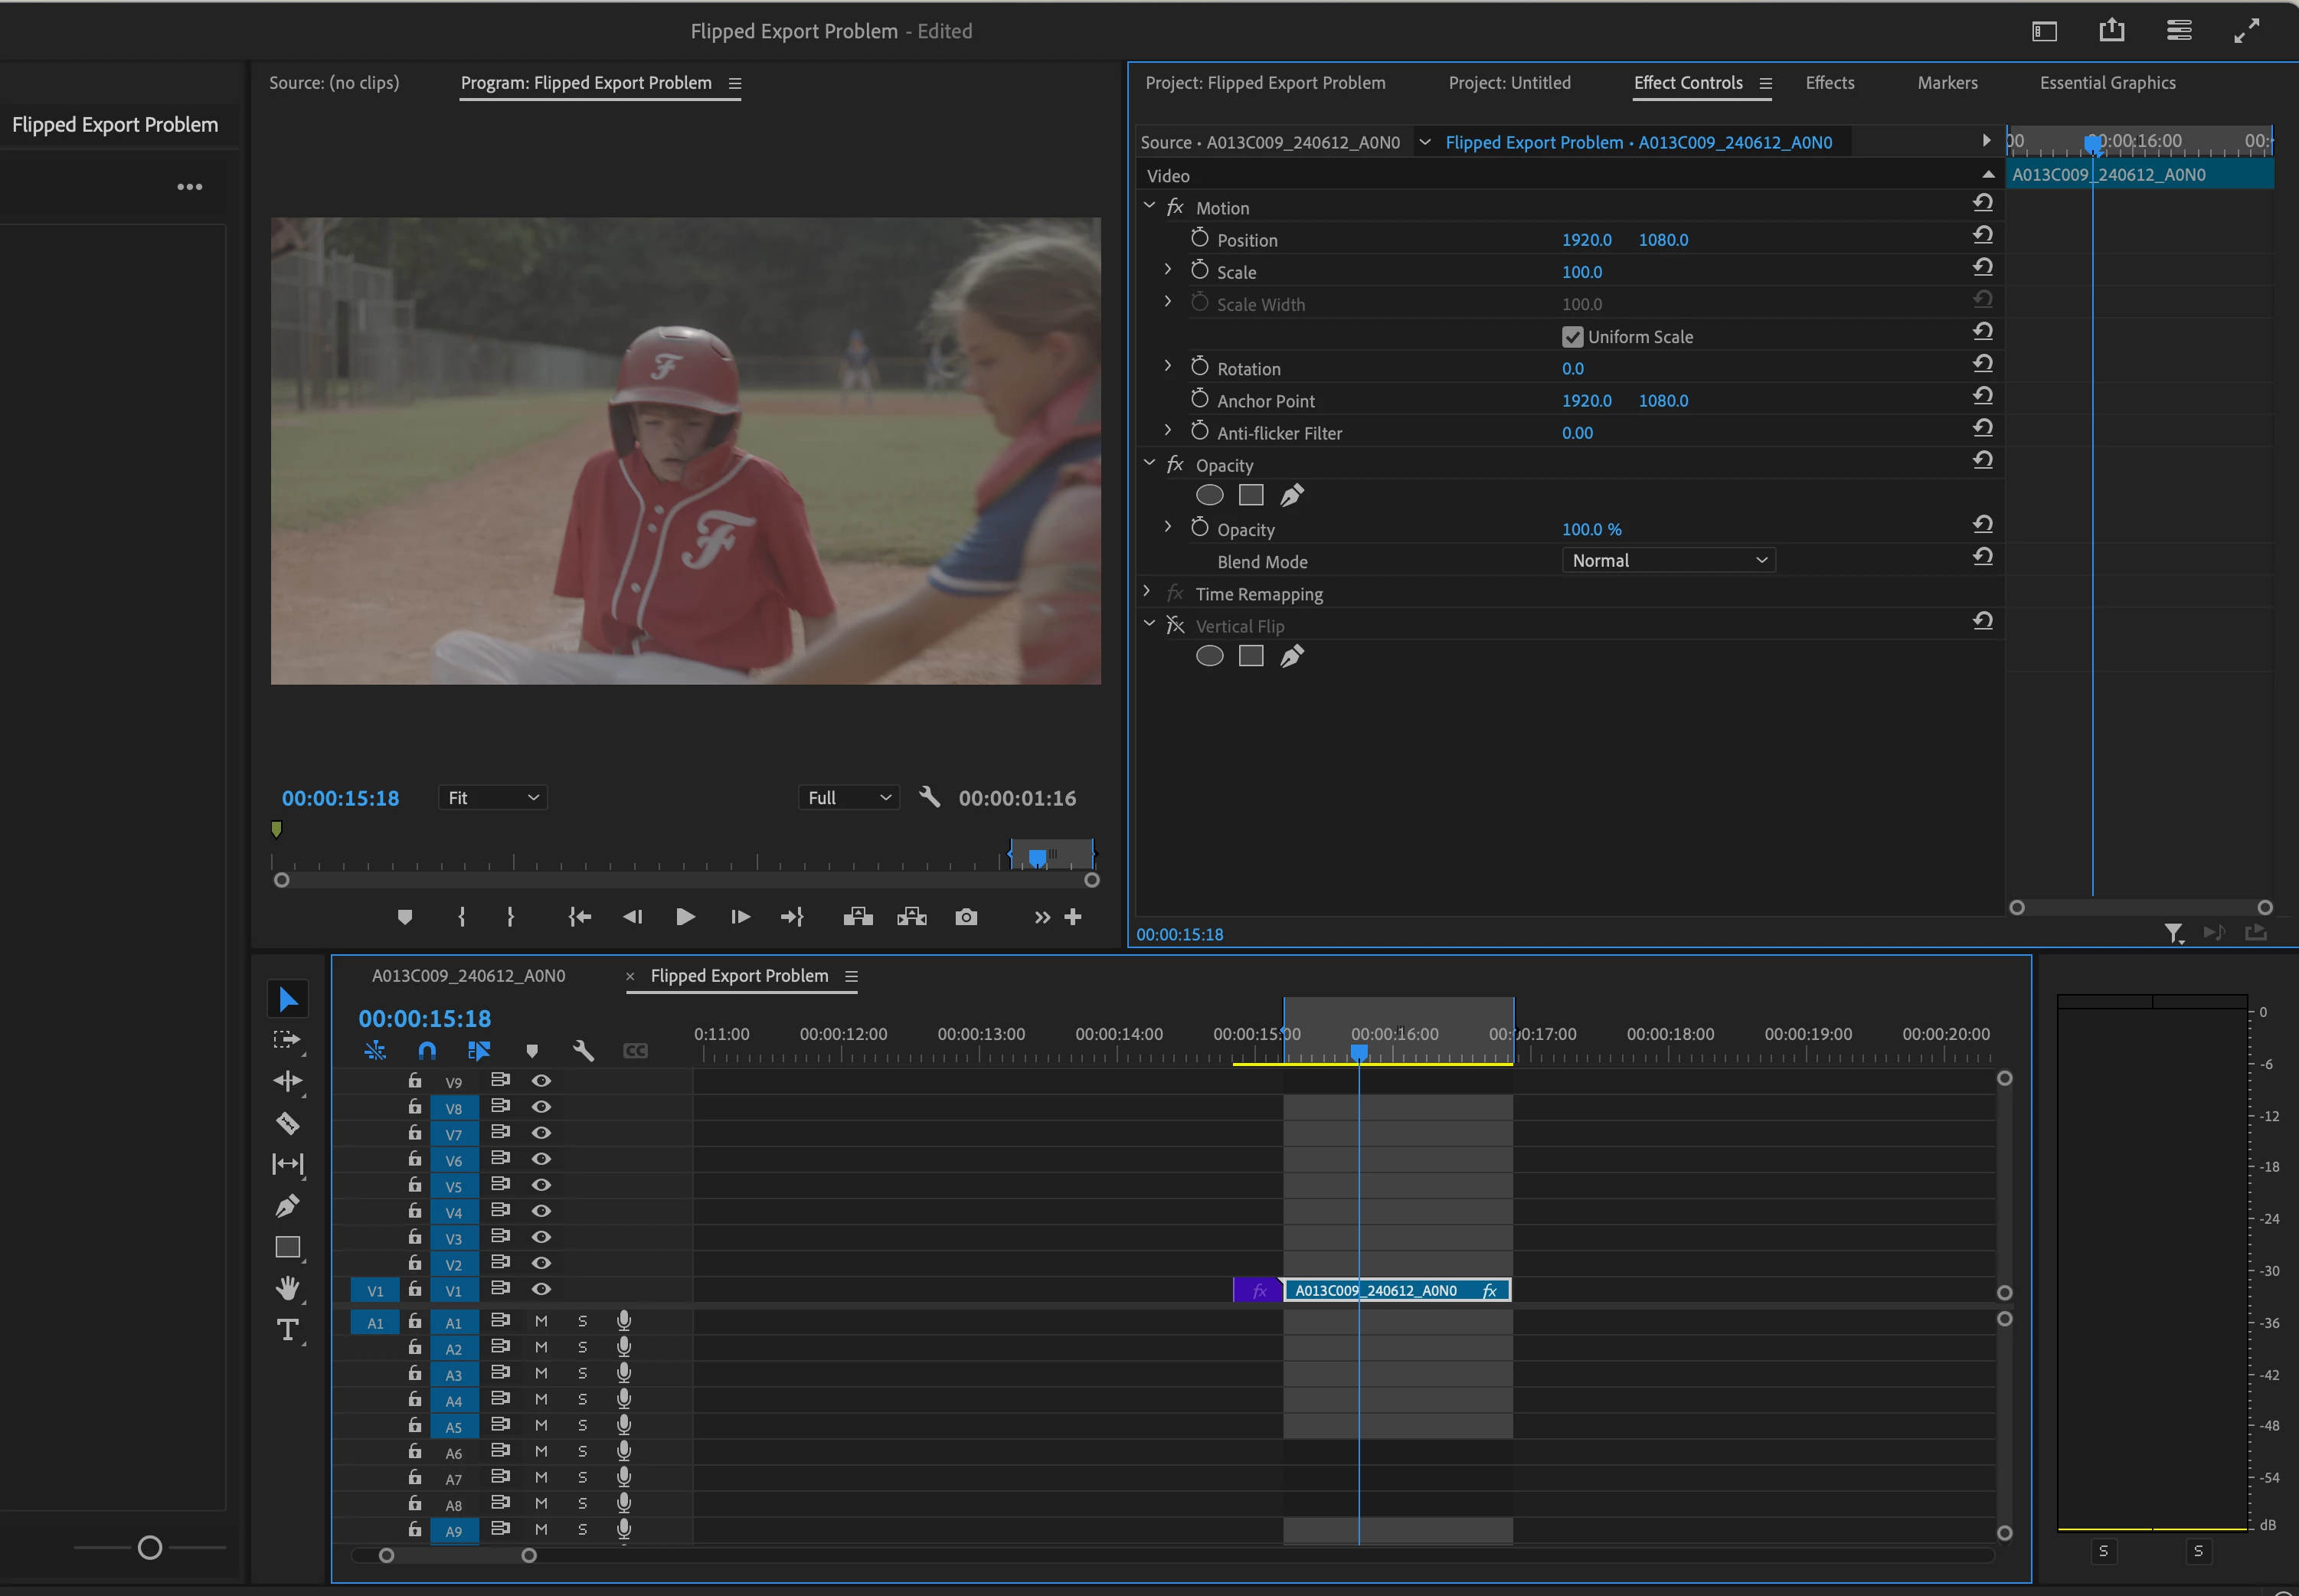Open the Fit zoom level dropdown
2299x1596 pixels.
[x=492, y=798]
